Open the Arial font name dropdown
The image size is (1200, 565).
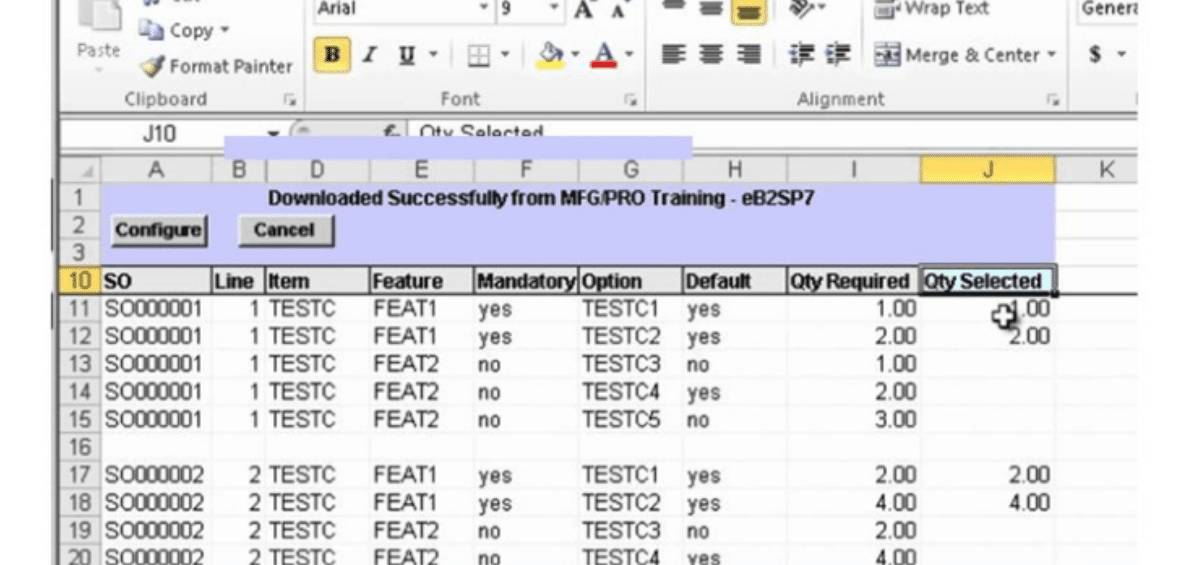click(484, 10)
